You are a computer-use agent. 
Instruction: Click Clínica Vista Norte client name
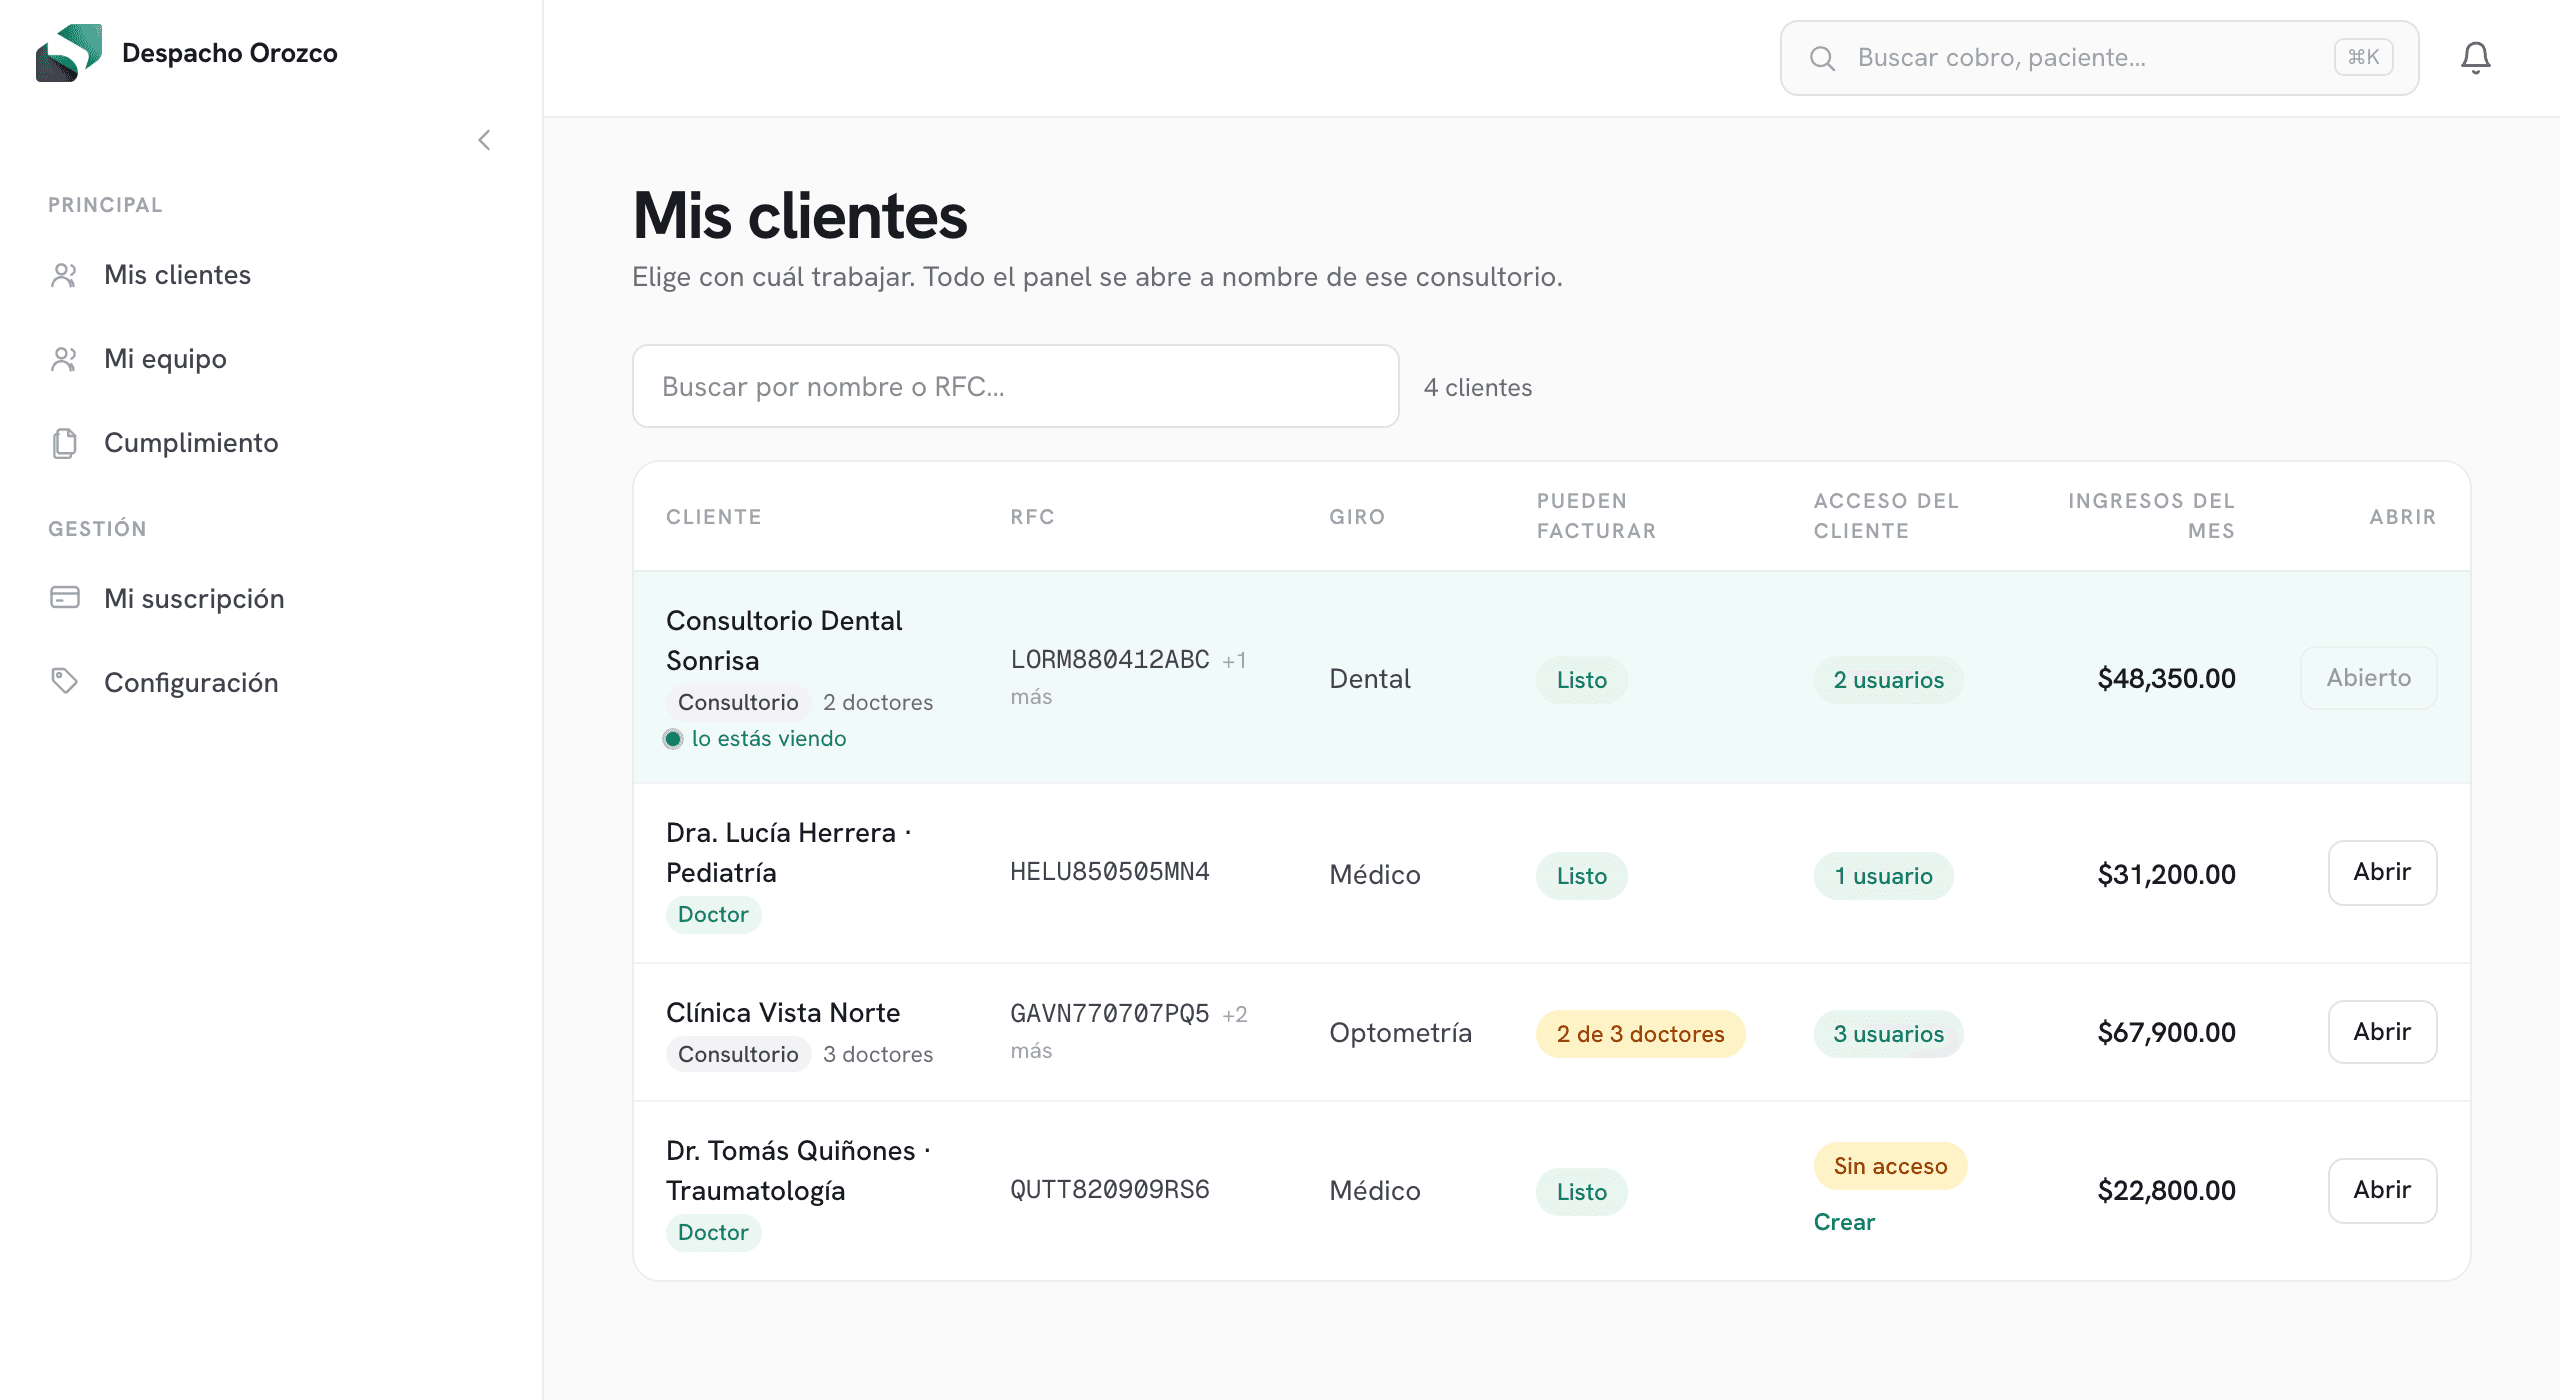coord(783,1013)
